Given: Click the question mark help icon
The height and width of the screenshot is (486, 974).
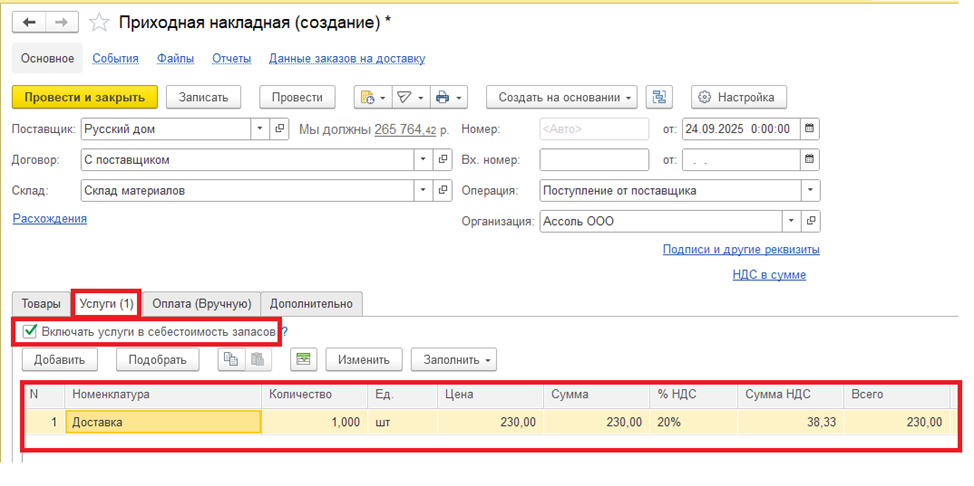Looking at the screenshot, I should click(285, 332).
